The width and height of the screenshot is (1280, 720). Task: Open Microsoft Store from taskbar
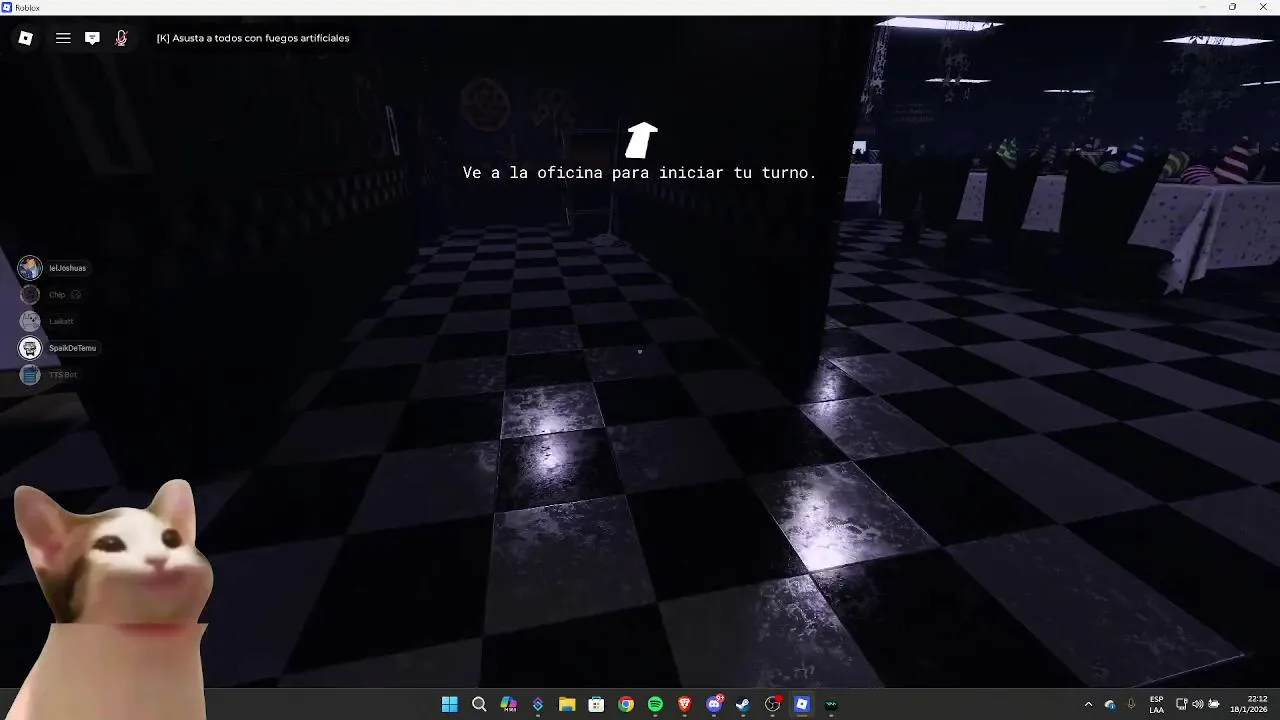tap(596, 704)
